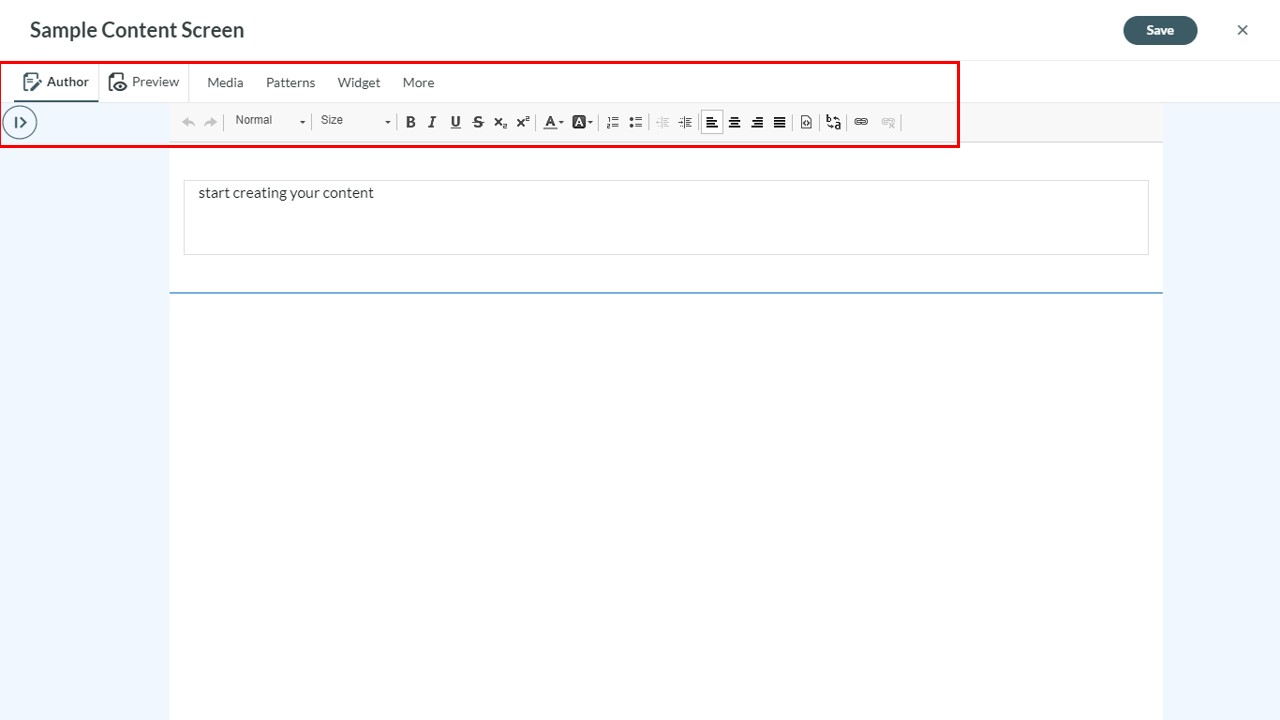
Task: Apply subscript formatting
Action: click(x=500, y=122)
